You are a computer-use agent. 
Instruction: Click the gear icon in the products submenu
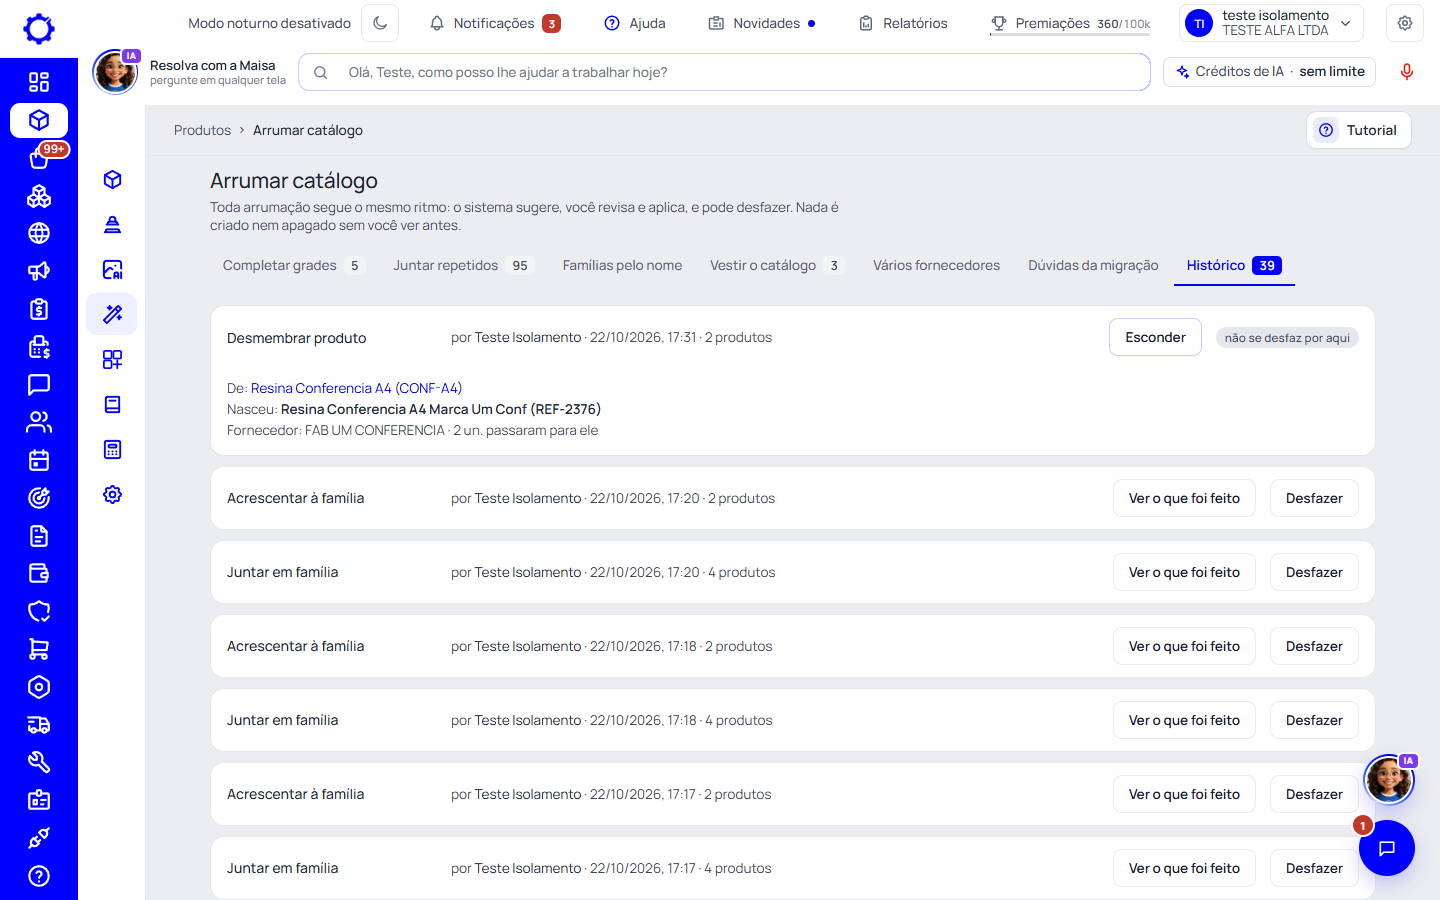pyautogui.click(x=112, y=494)
